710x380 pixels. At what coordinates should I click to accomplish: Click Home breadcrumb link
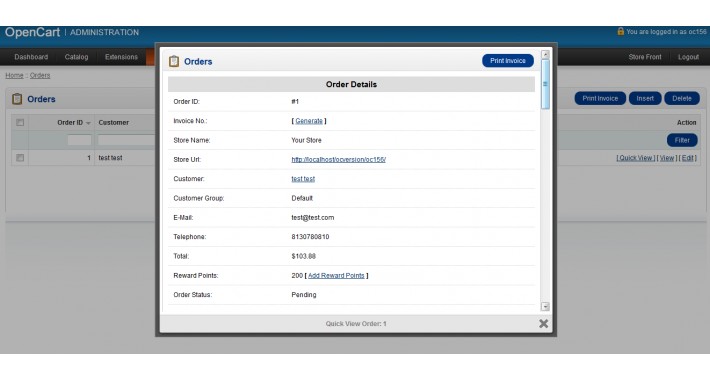pyautogui.click(x=14, y=76)
